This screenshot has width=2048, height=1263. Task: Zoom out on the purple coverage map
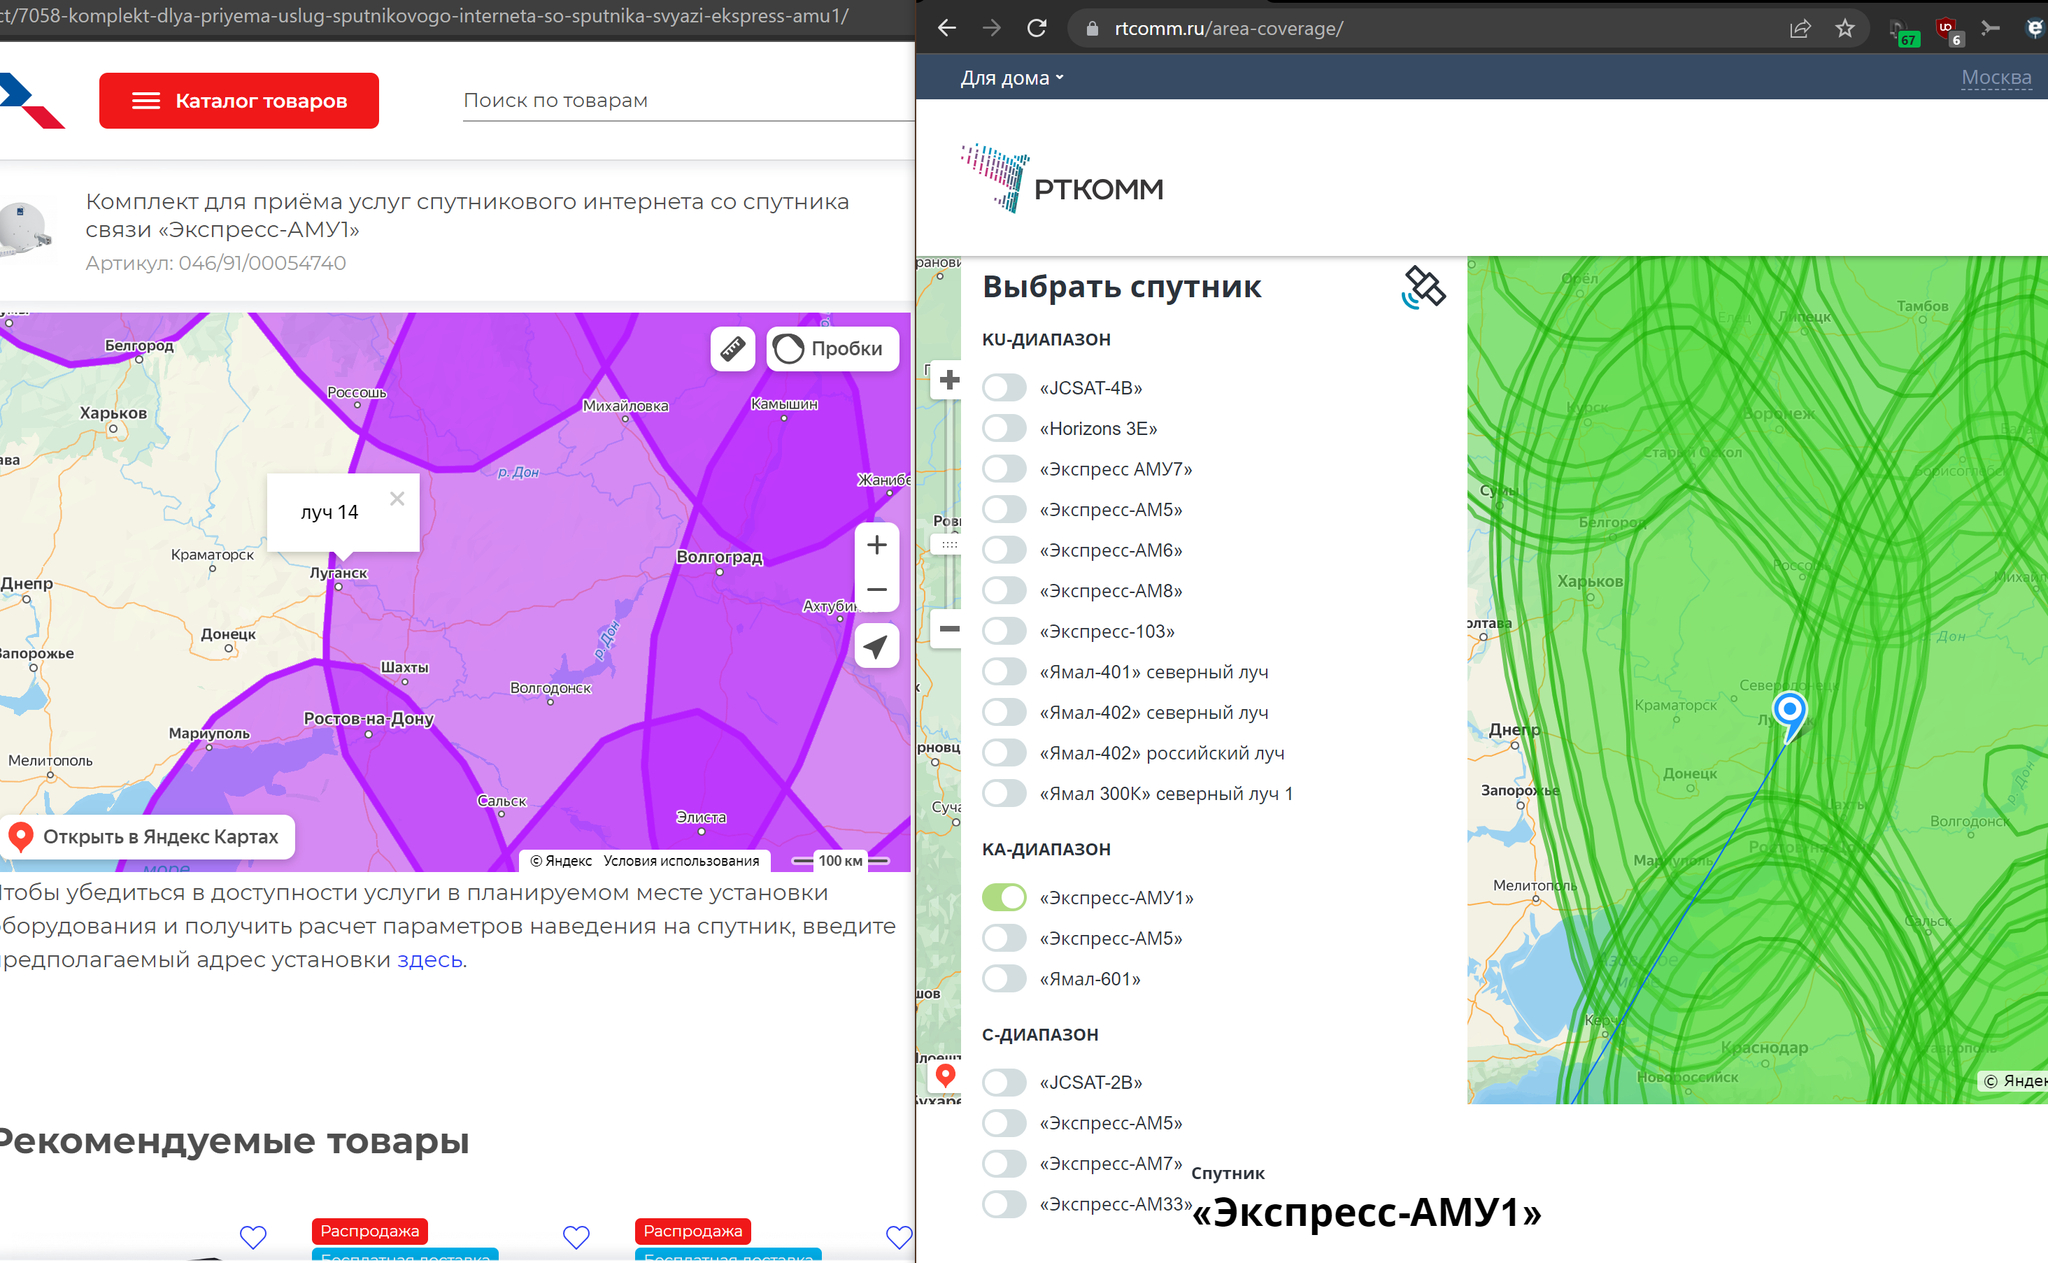877,590
